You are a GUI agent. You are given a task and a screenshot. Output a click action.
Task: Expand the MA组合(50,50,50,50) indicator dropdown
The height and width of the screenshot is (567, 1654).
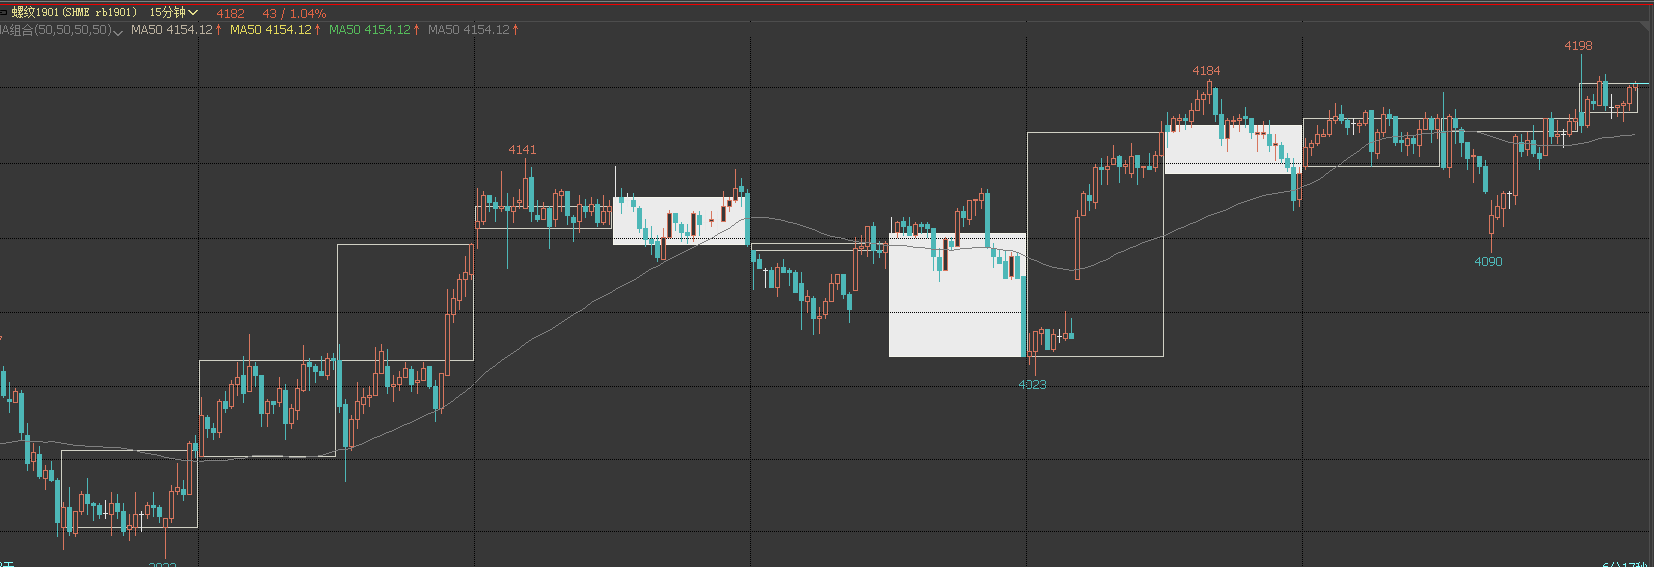click(118, 32)
